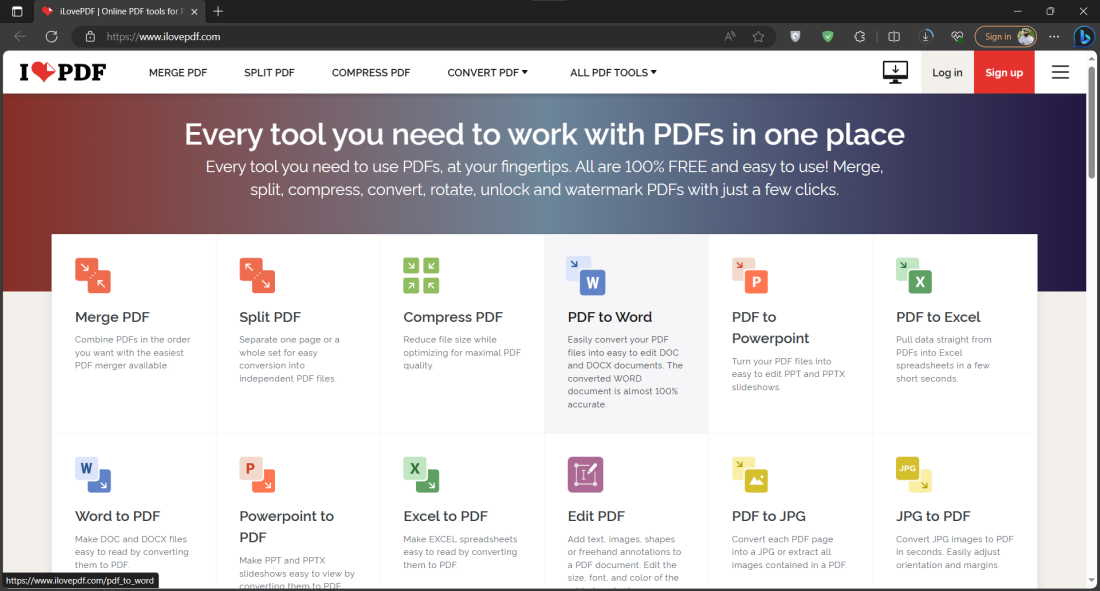The width and height of the screenshot is (1100, 591).
Task: Click the JPG to PDF icon
Action: (914, 474)
